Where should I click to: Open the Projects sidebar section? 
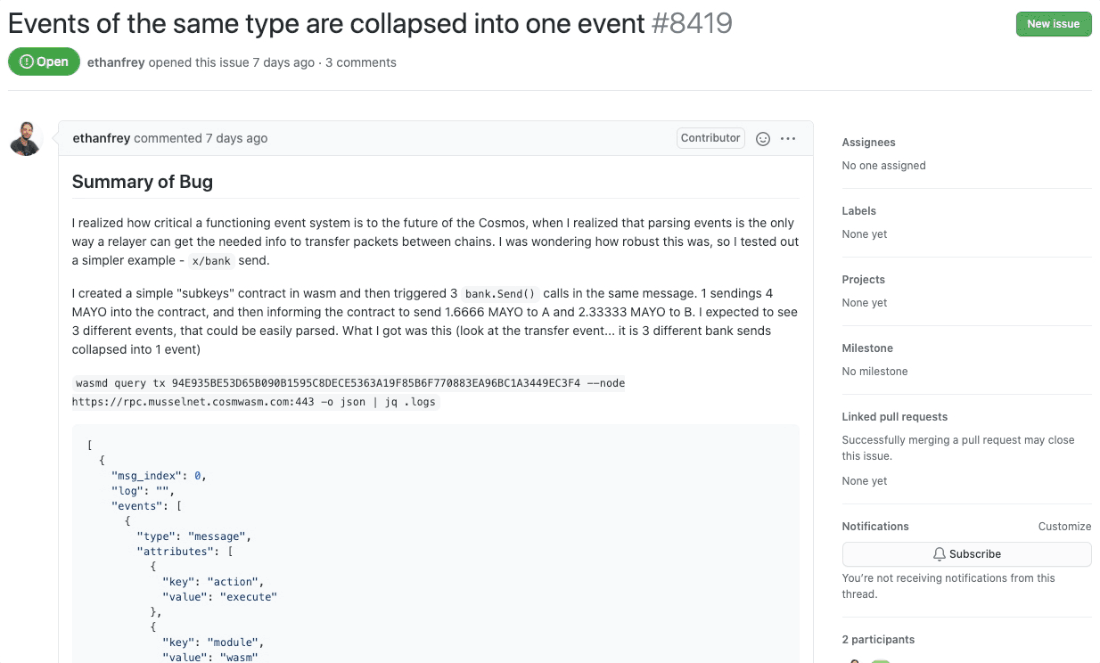pos(863,279)
